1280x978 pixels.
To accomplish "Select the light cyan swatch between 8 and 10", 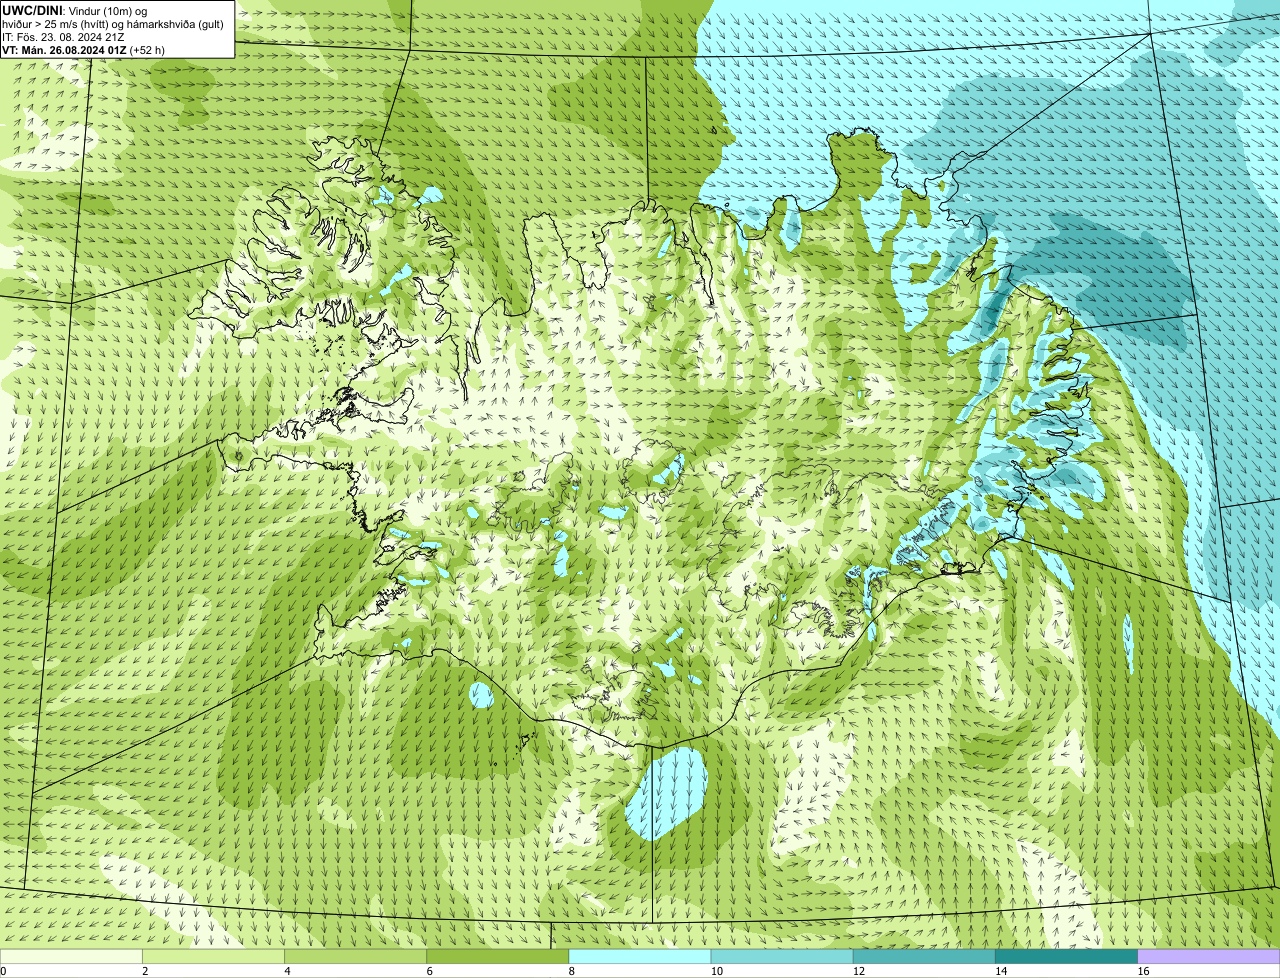I will [641, 956].
